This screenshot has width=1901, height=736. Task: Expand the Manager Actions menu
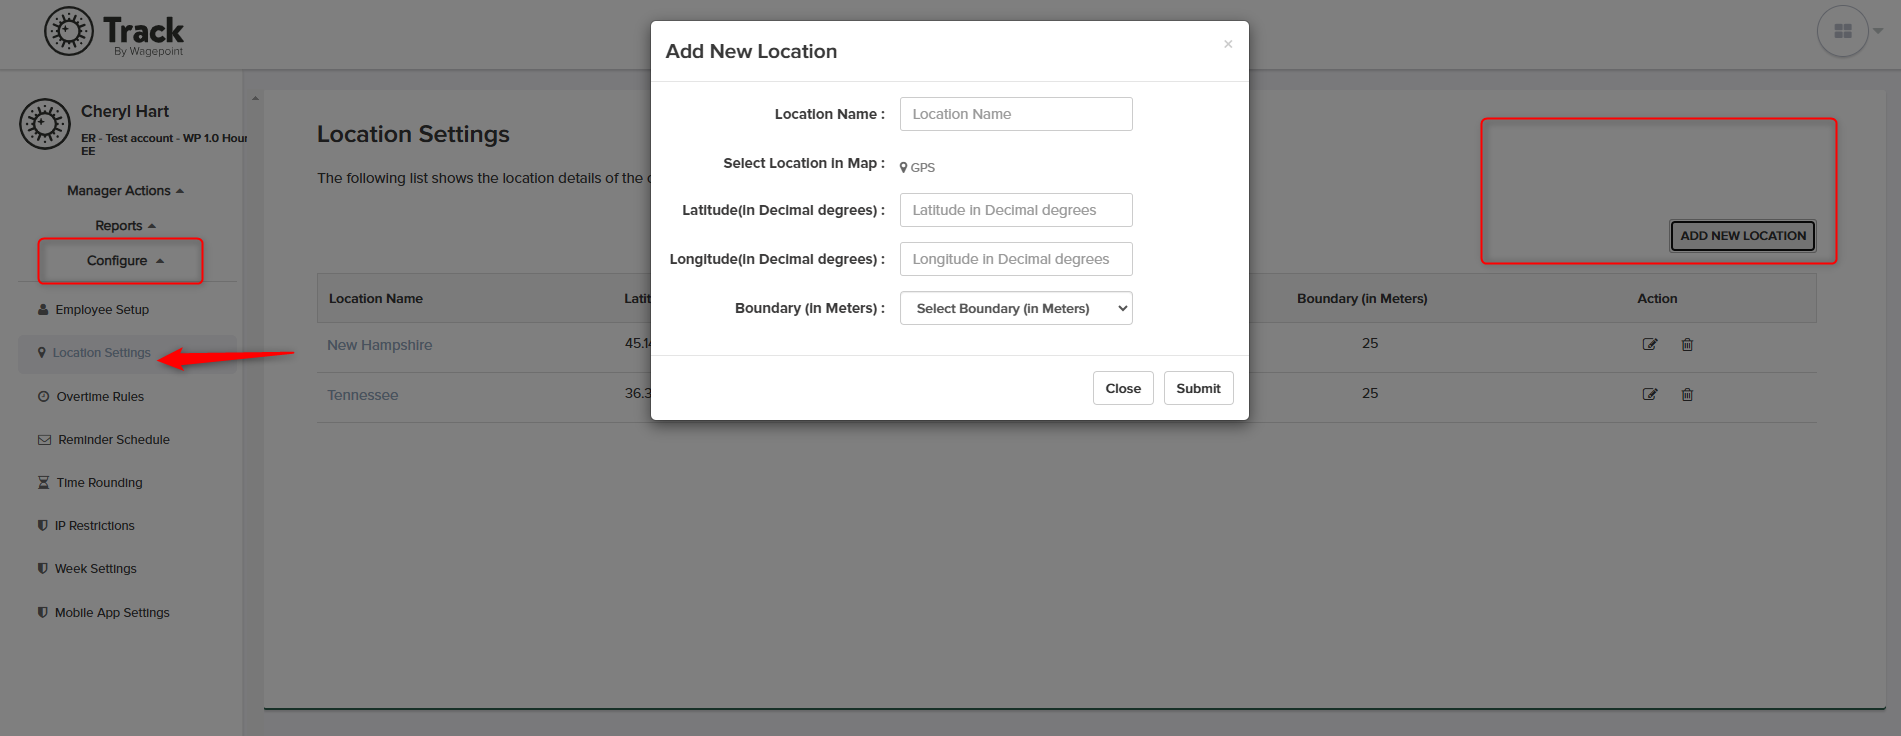pyautogui.click(x=125, y=191)
